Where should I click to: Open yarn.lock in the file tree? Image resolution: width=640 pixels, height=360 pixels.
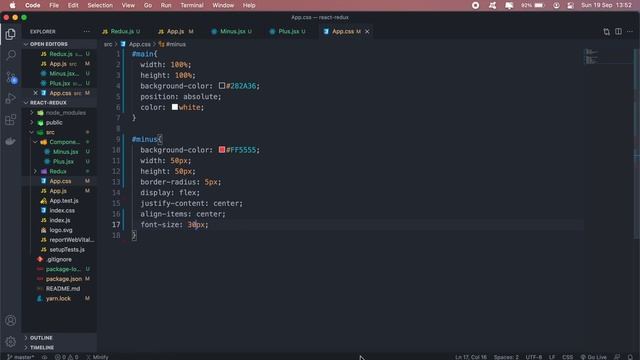58,299
